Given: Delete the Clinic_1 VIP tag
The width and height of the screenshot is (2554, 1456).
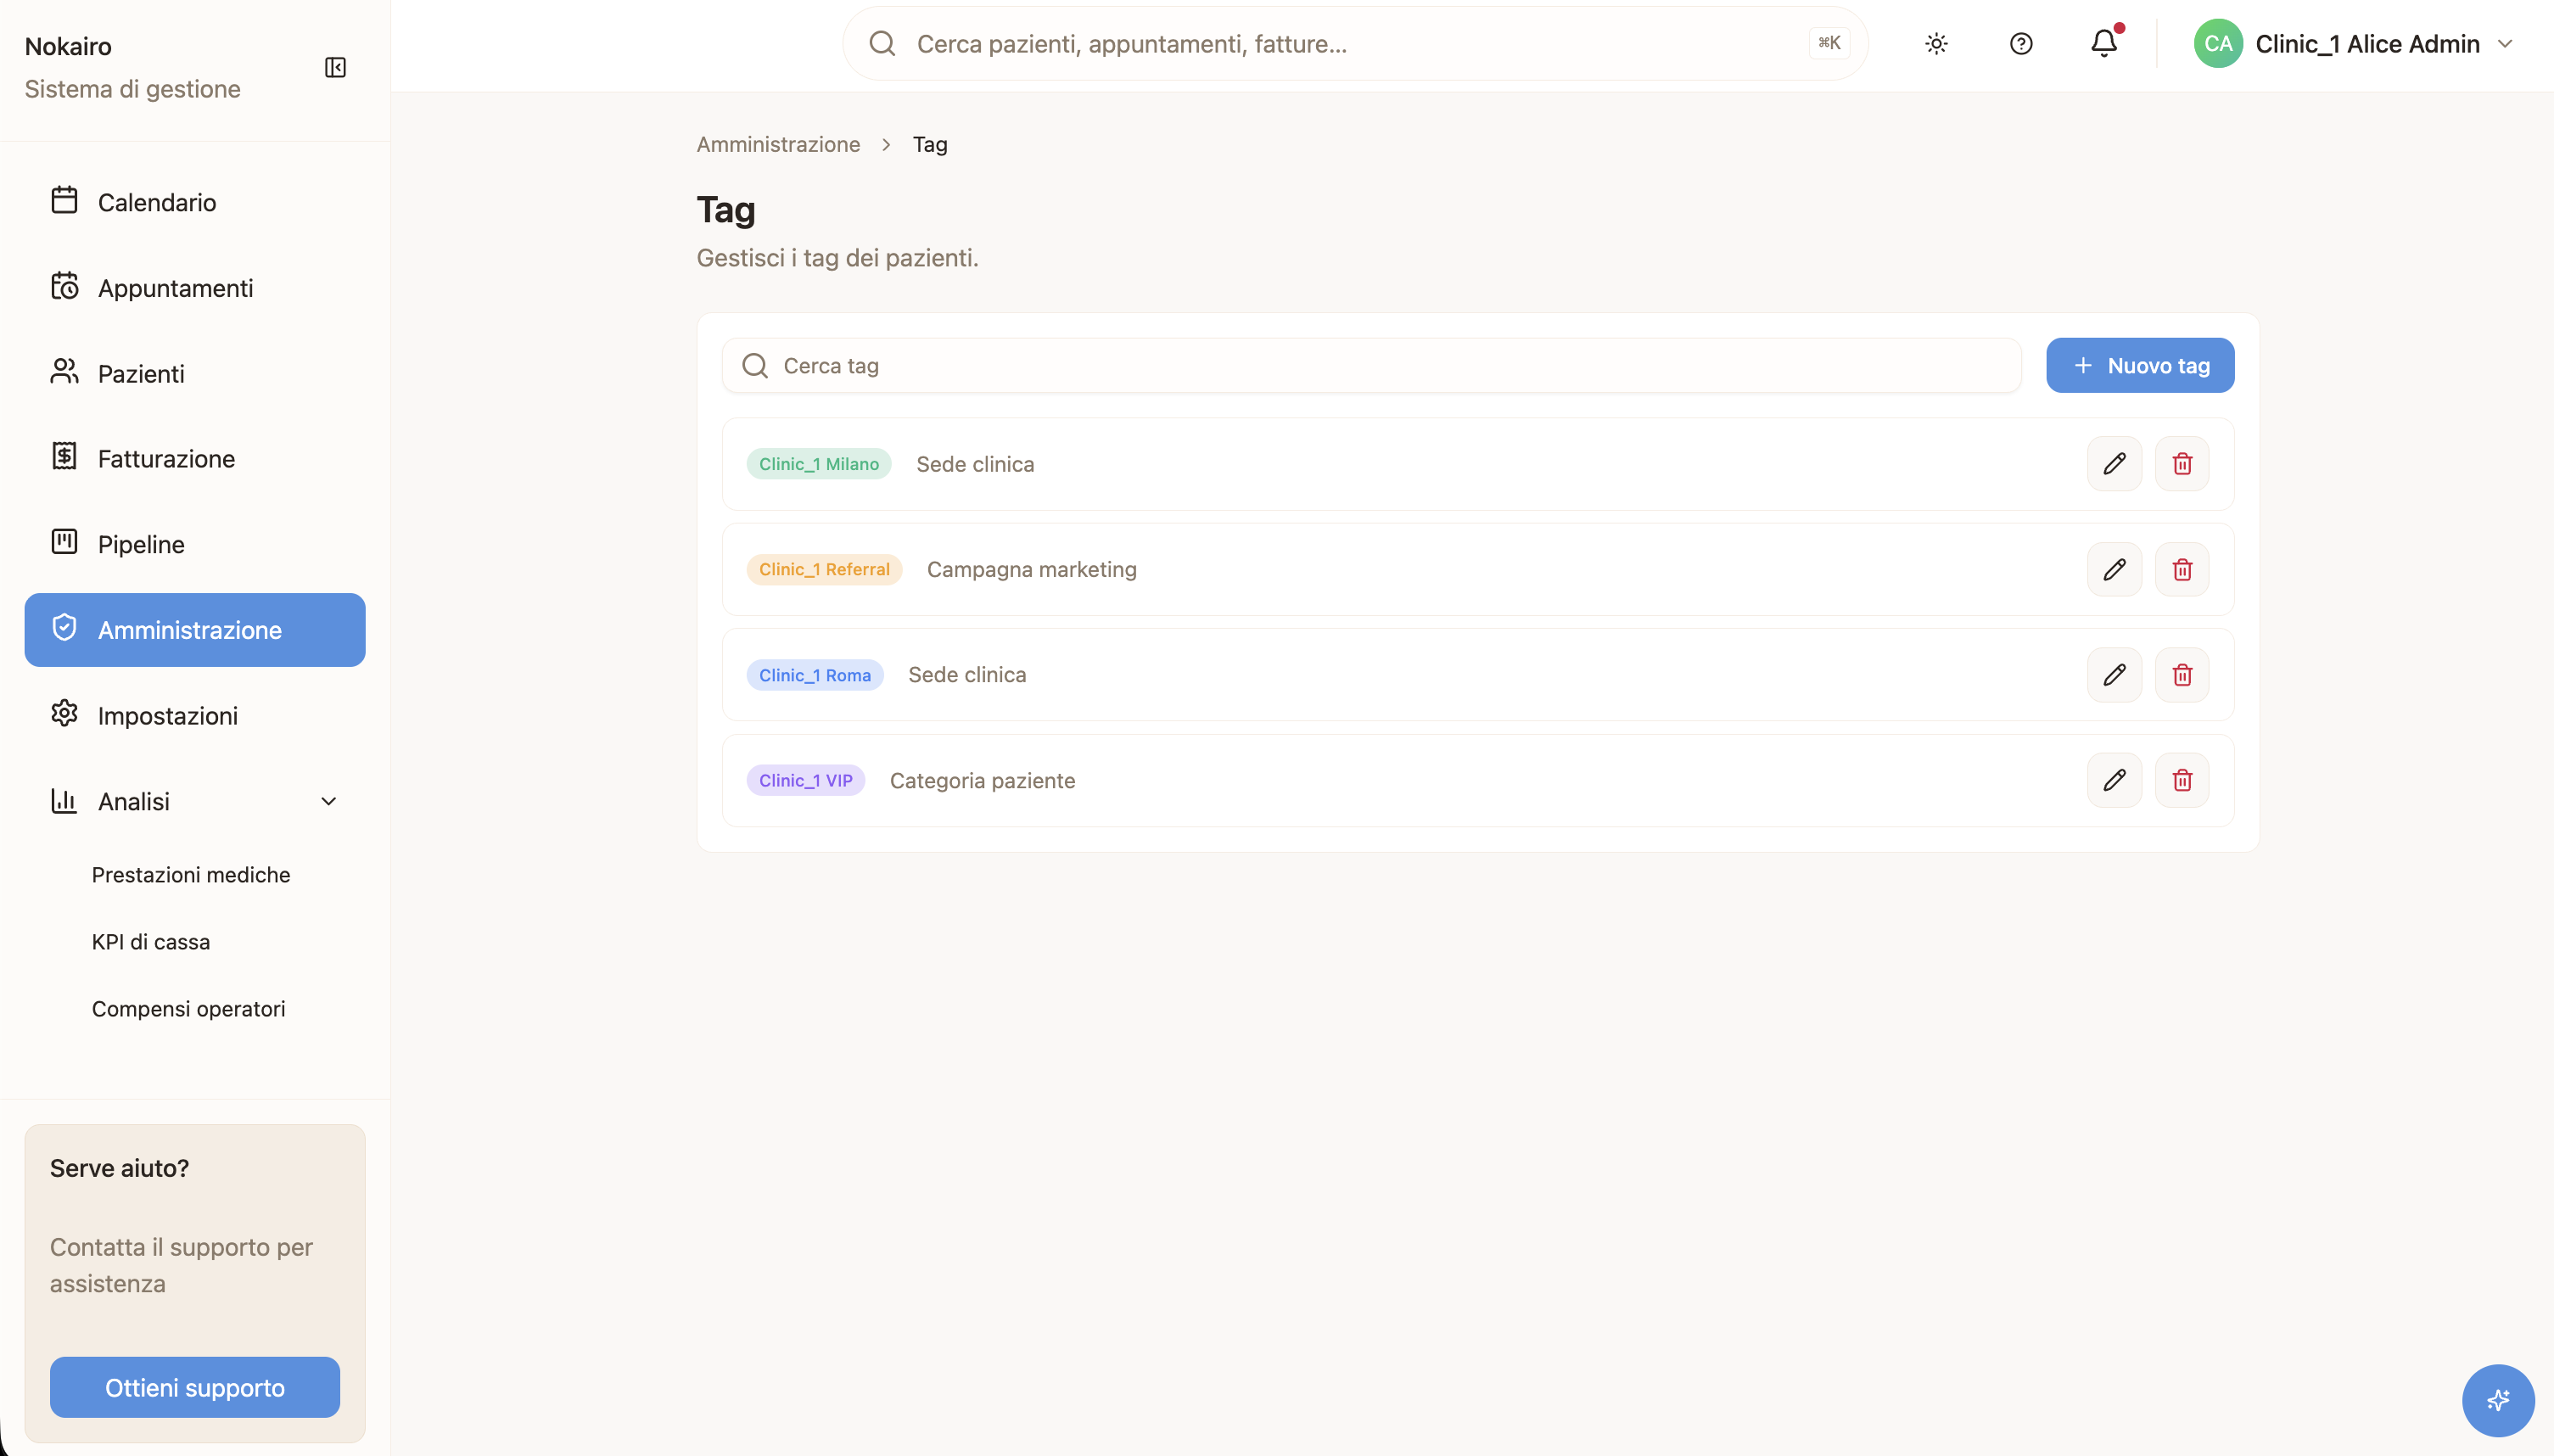Looking at the screenshot, I should 2182,780.
